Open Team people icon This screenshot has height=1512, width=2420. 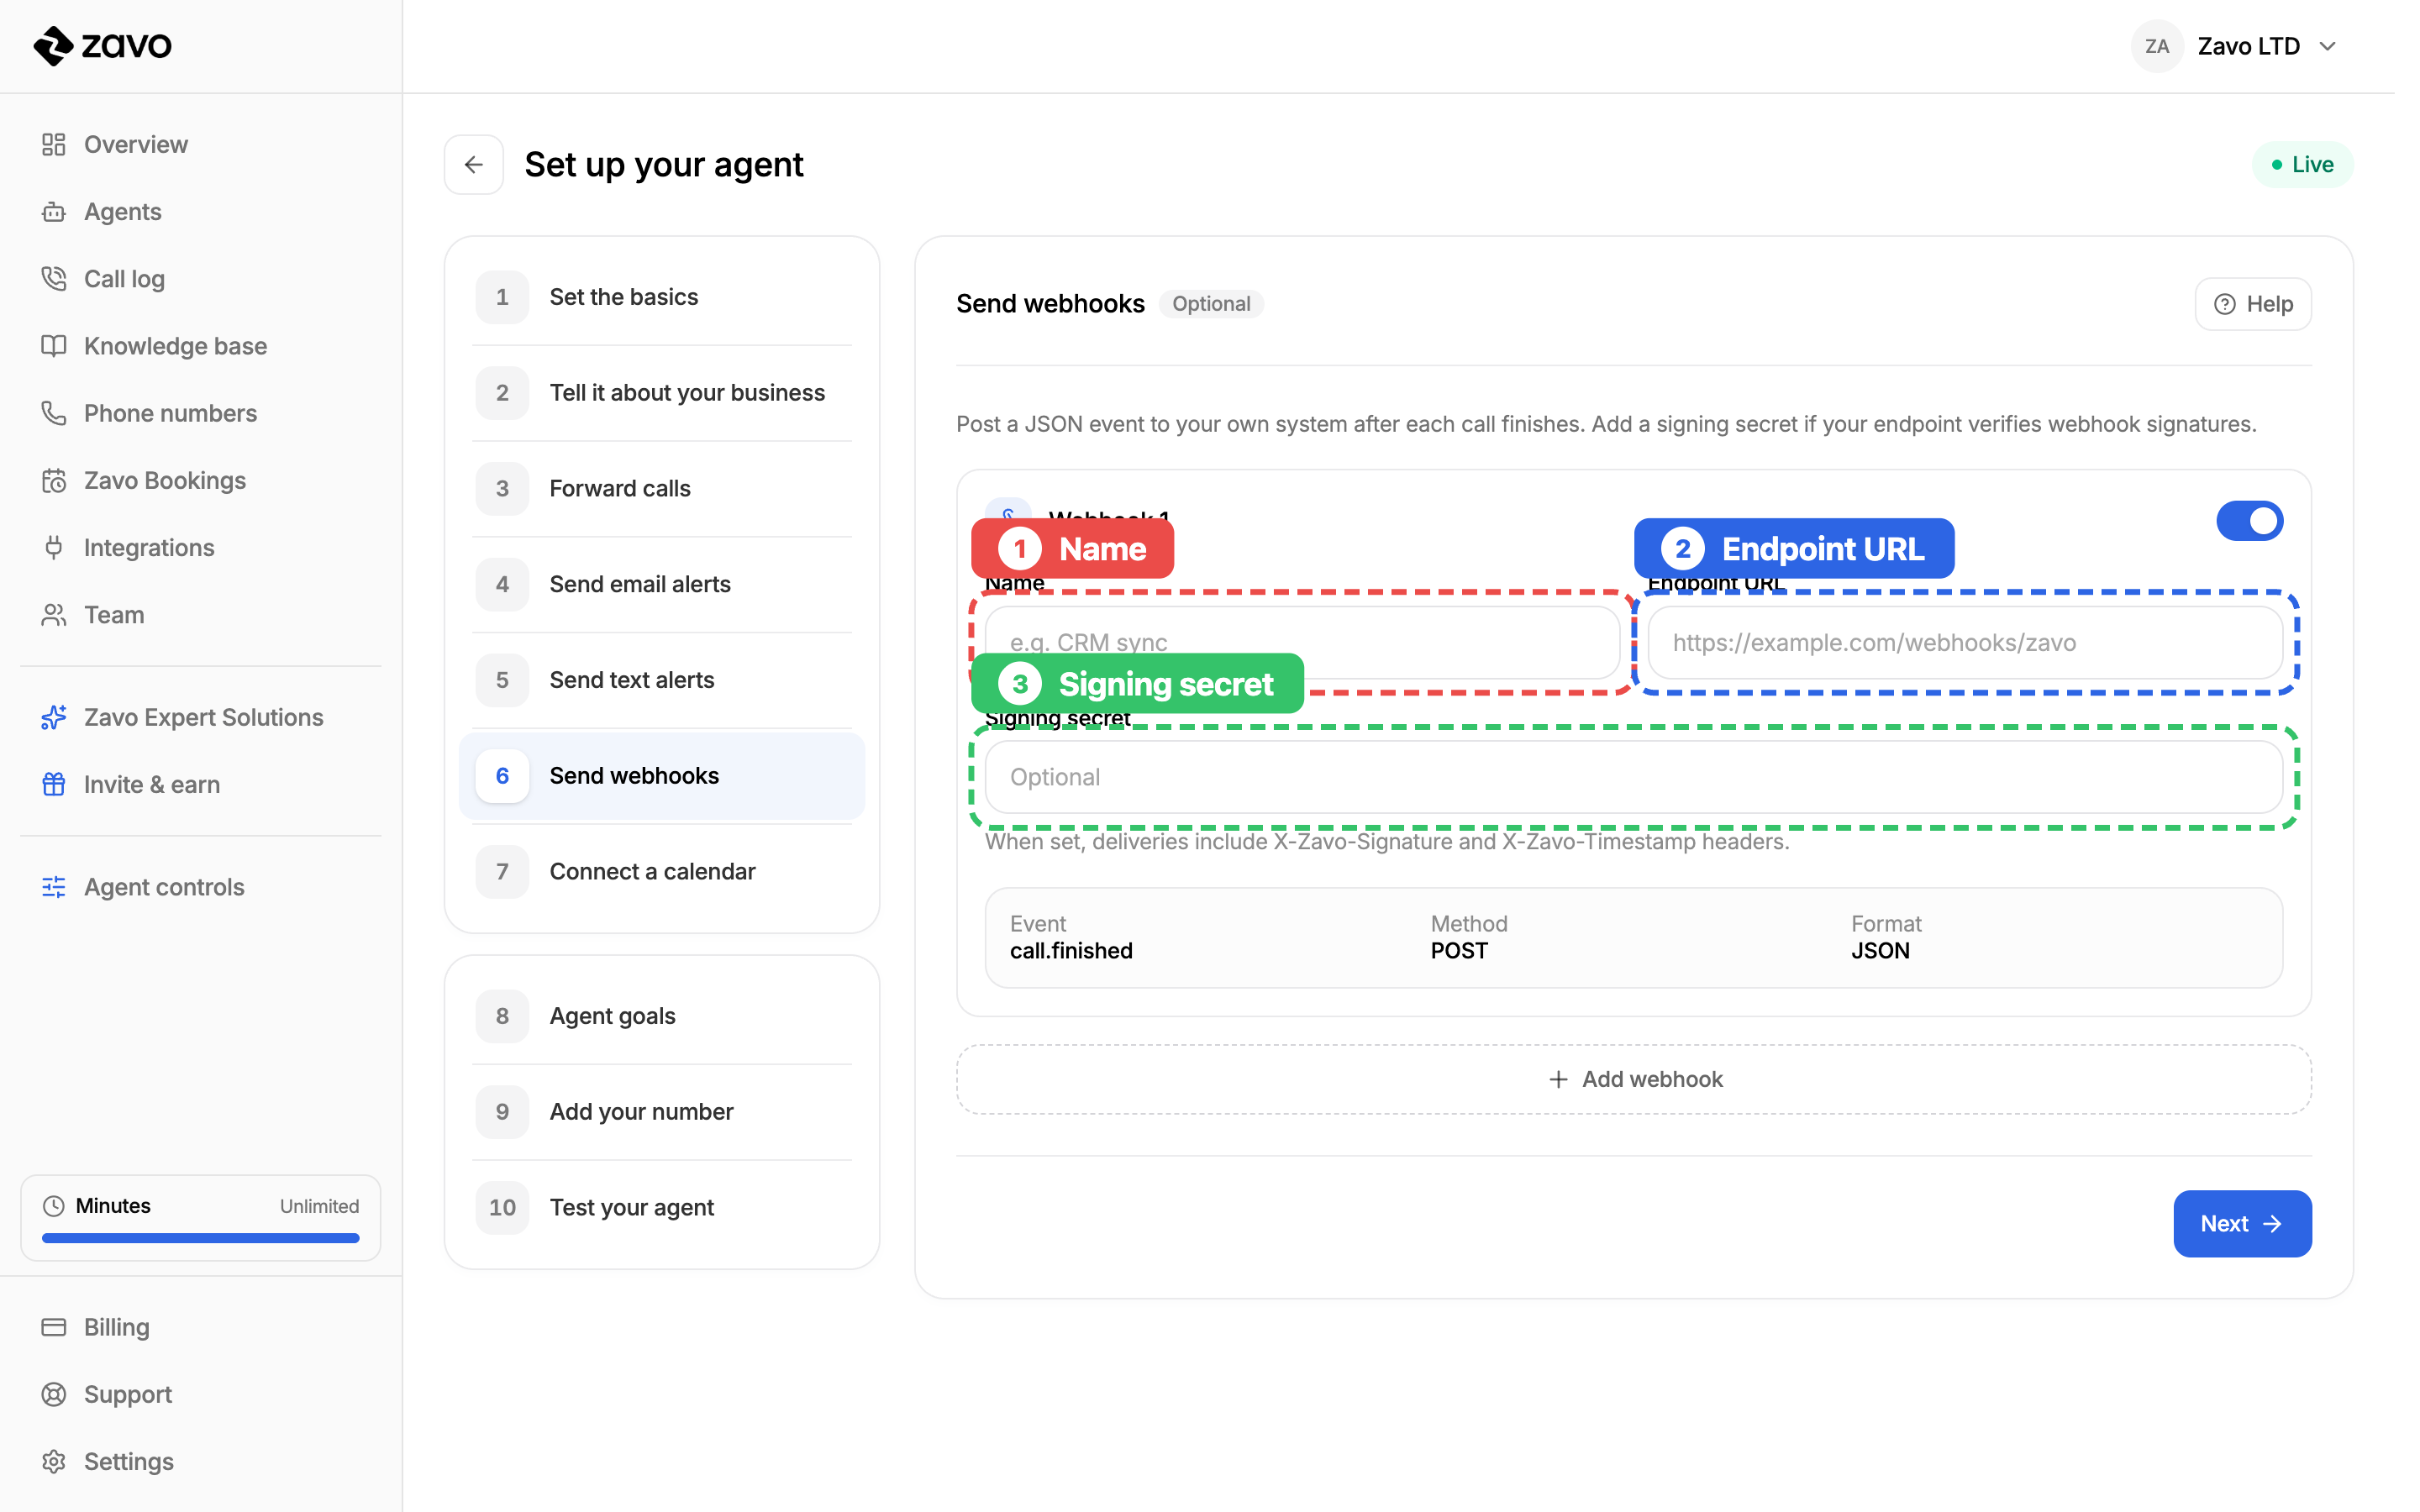[x=54, y=615]
